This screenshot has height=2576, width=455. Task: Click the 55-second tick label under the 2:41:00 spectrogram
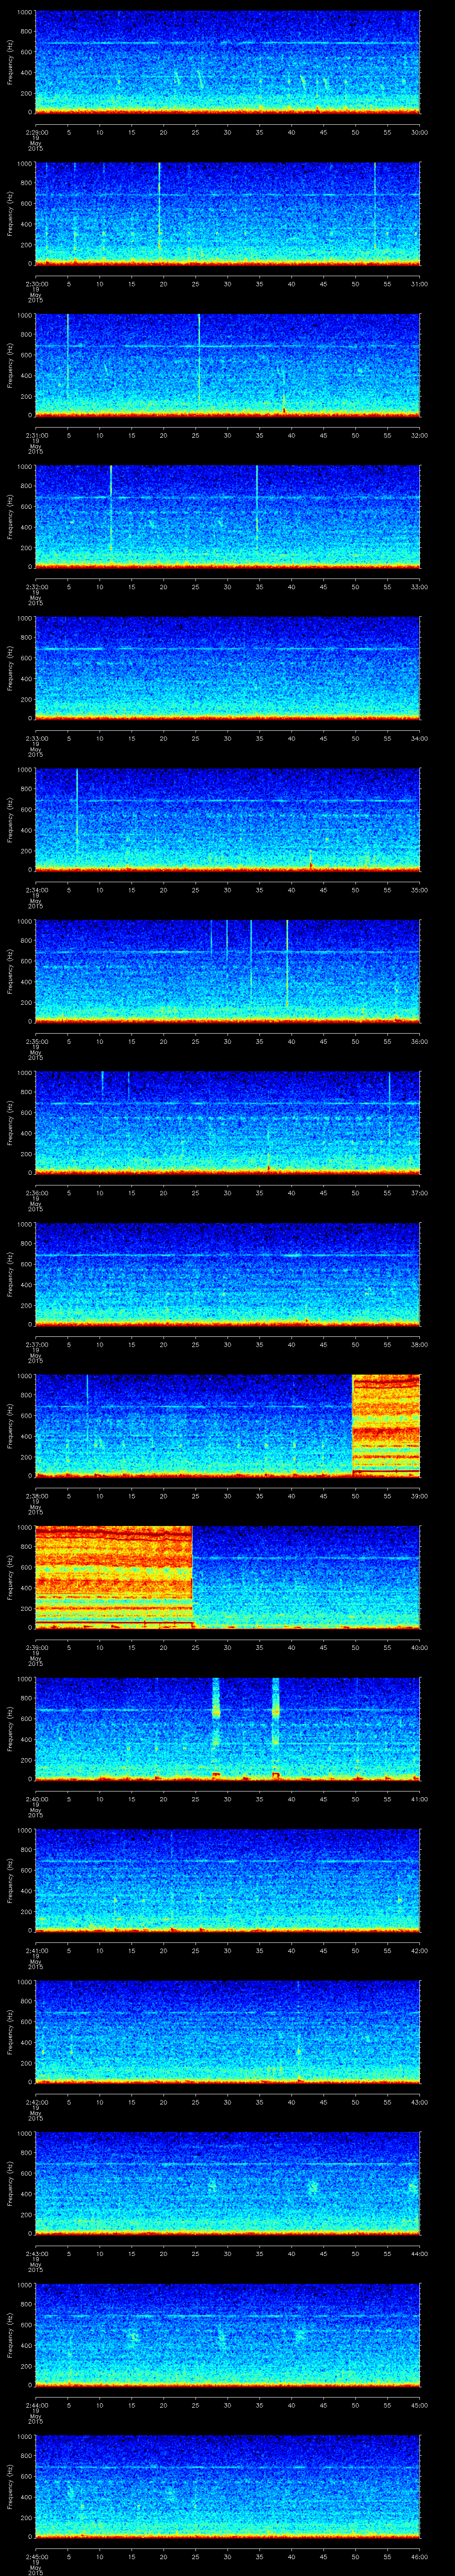point(387,1950)
